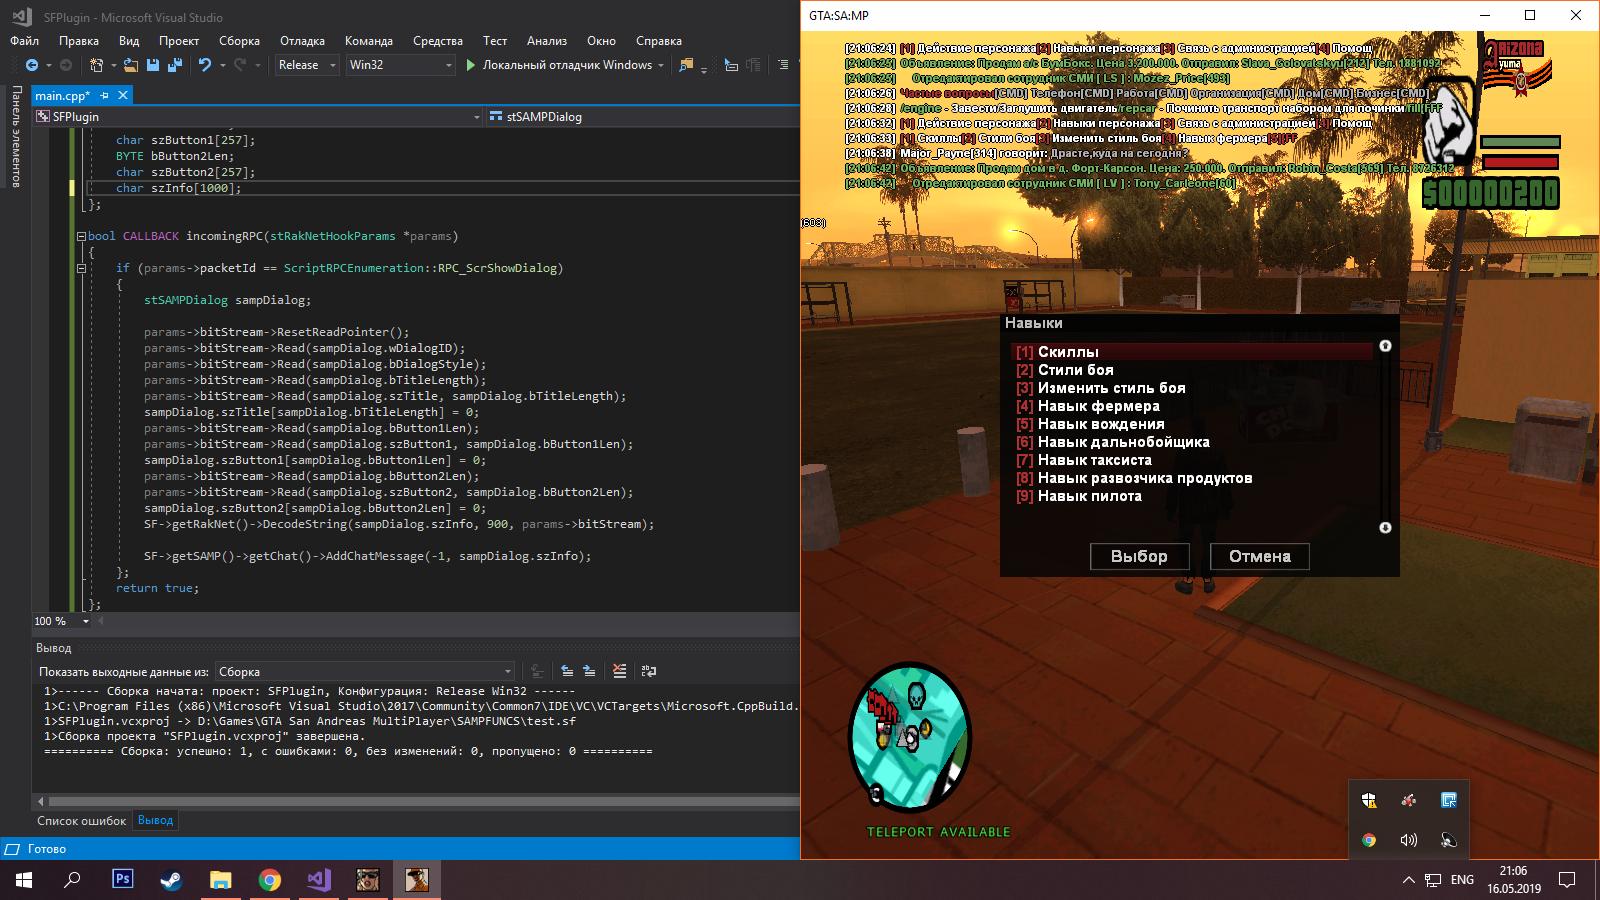Switch to the Список ошибок tab
This screenshot has width=1600, height=900.
pos(81,820)
